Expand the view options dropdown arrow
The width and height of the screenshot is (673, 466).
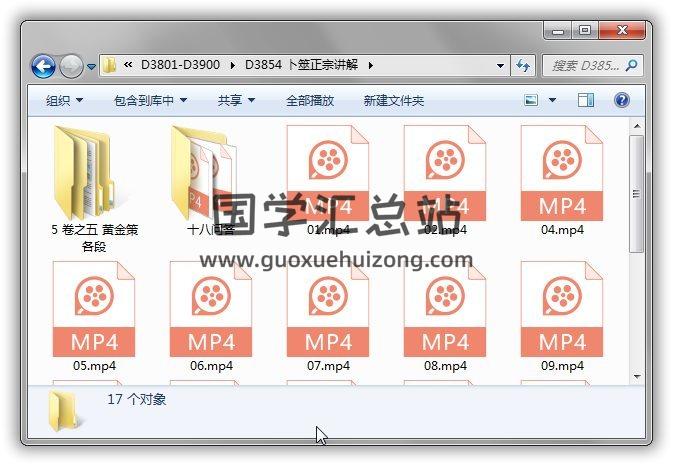click(552, 100)
